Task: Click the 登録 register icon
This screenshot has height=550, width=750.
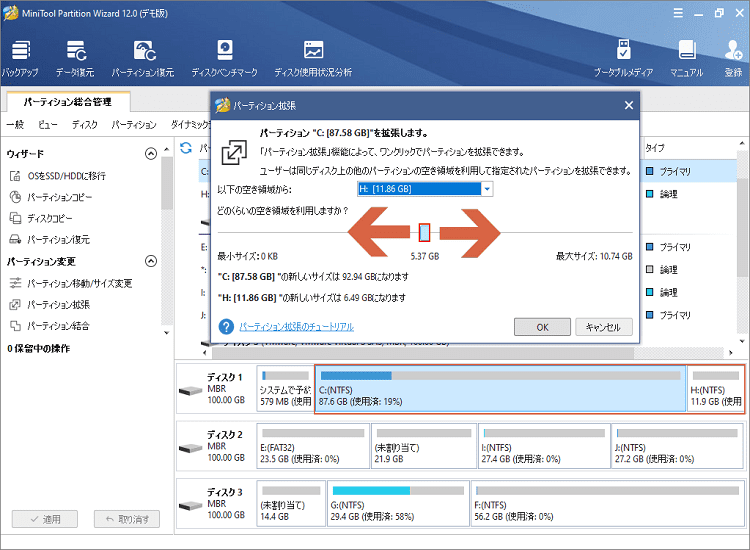Action: (733, 59)
